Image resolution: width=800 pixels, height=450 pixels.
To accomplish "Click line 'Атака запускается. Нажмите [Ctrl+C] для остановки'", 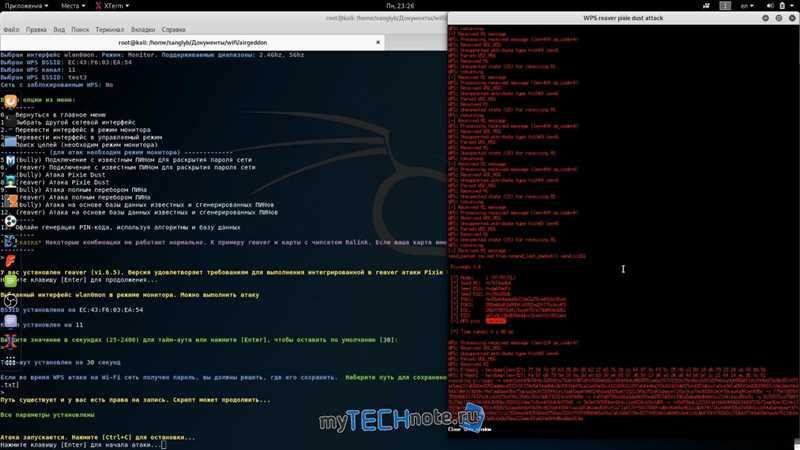I will point(97,437).
